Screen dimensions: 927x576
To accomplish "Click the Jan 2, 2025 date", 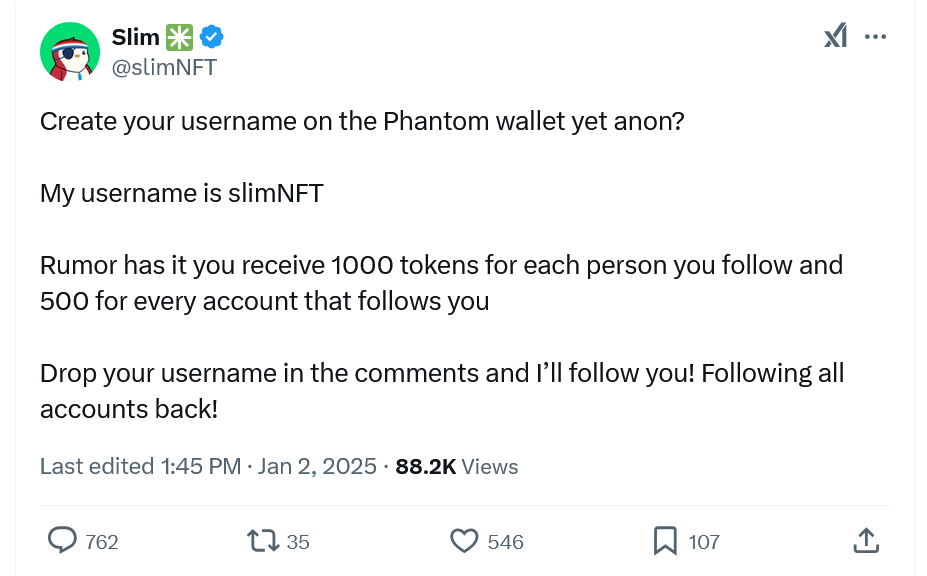I will (317, 466).
